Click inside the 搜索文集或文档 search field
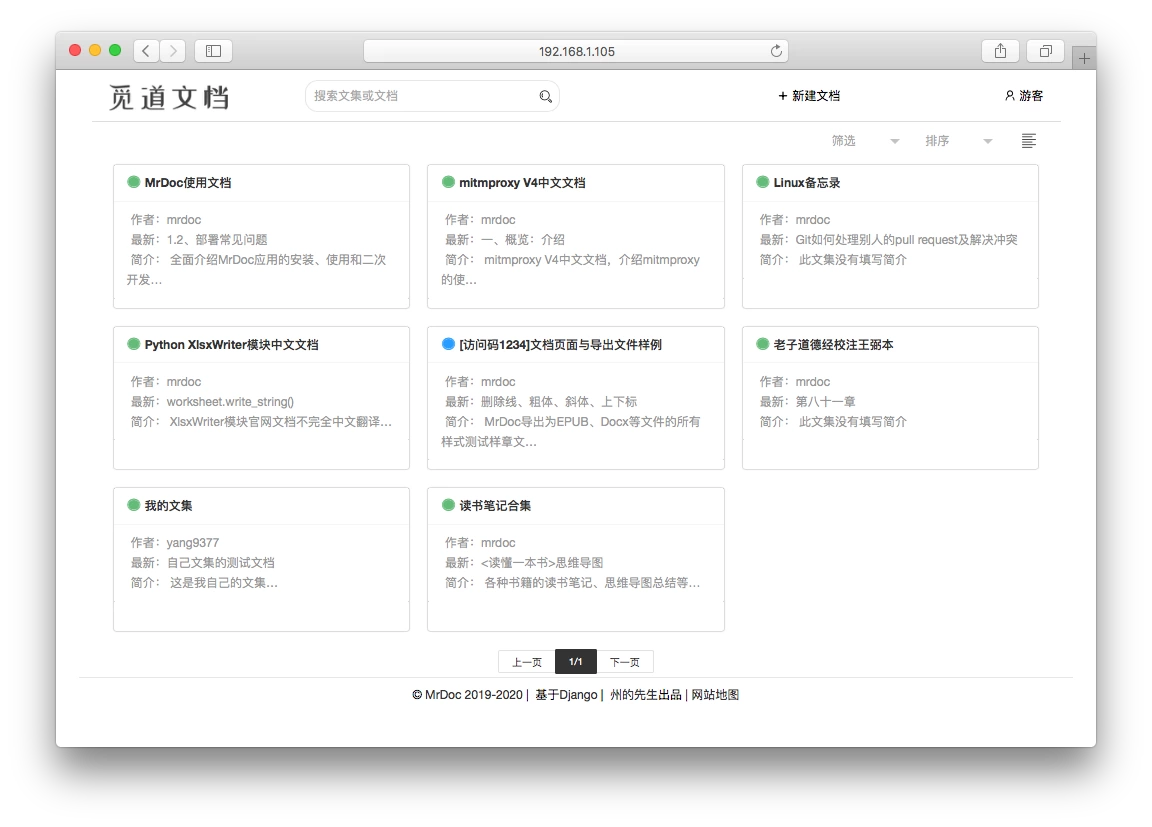Screen dimensions: 1152x827 click(x=420, y=96)
